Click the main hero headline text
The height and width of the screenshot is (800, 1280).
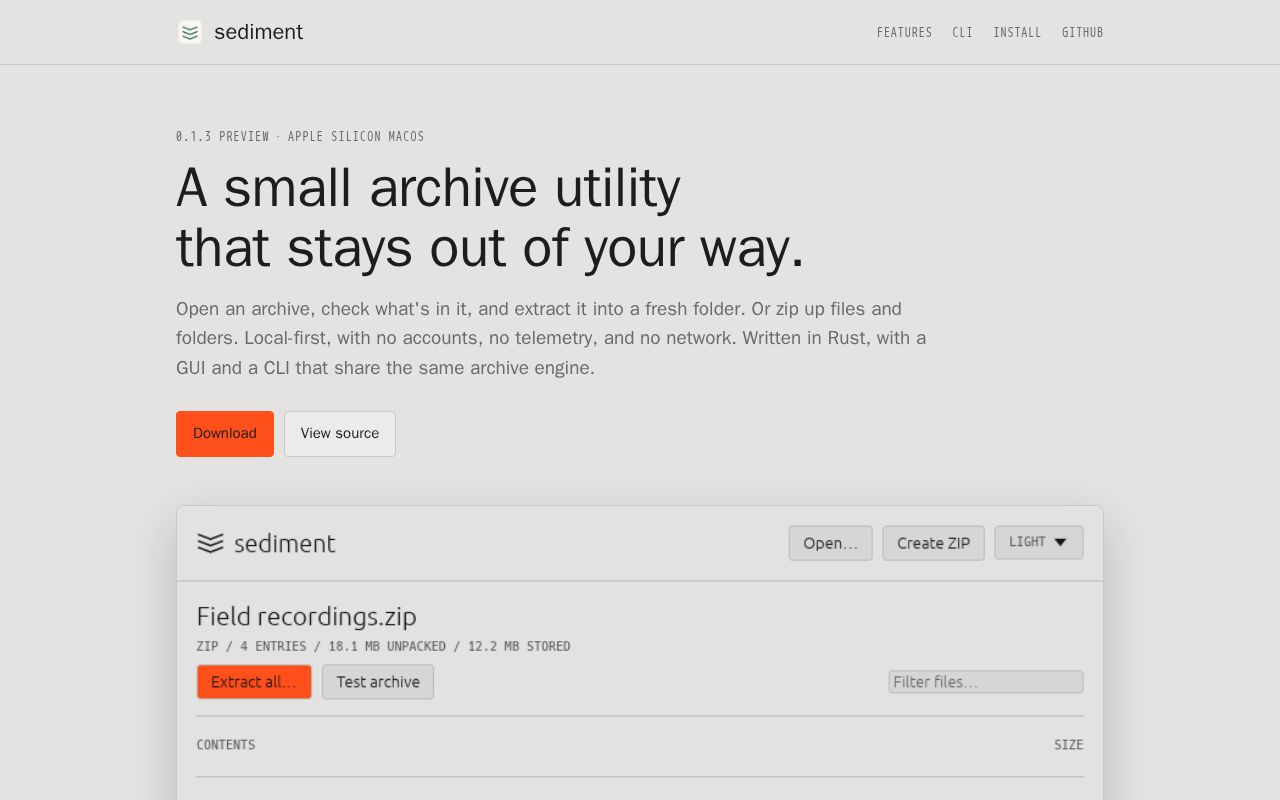click(490, 217)
